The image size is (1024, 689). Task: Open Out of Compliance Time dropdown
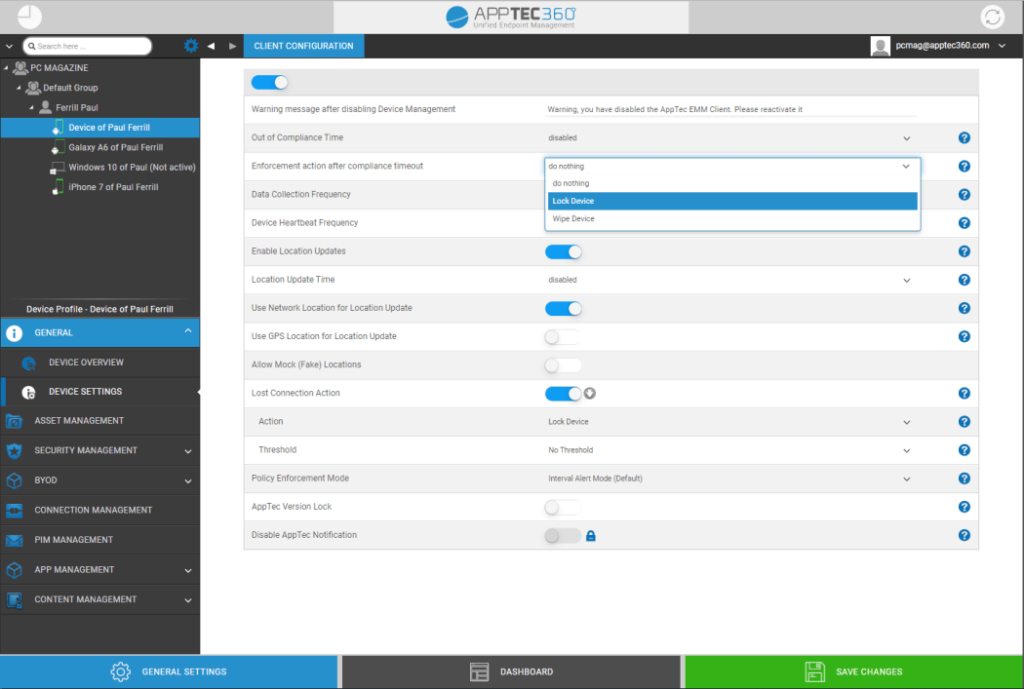tap(731, 138)
